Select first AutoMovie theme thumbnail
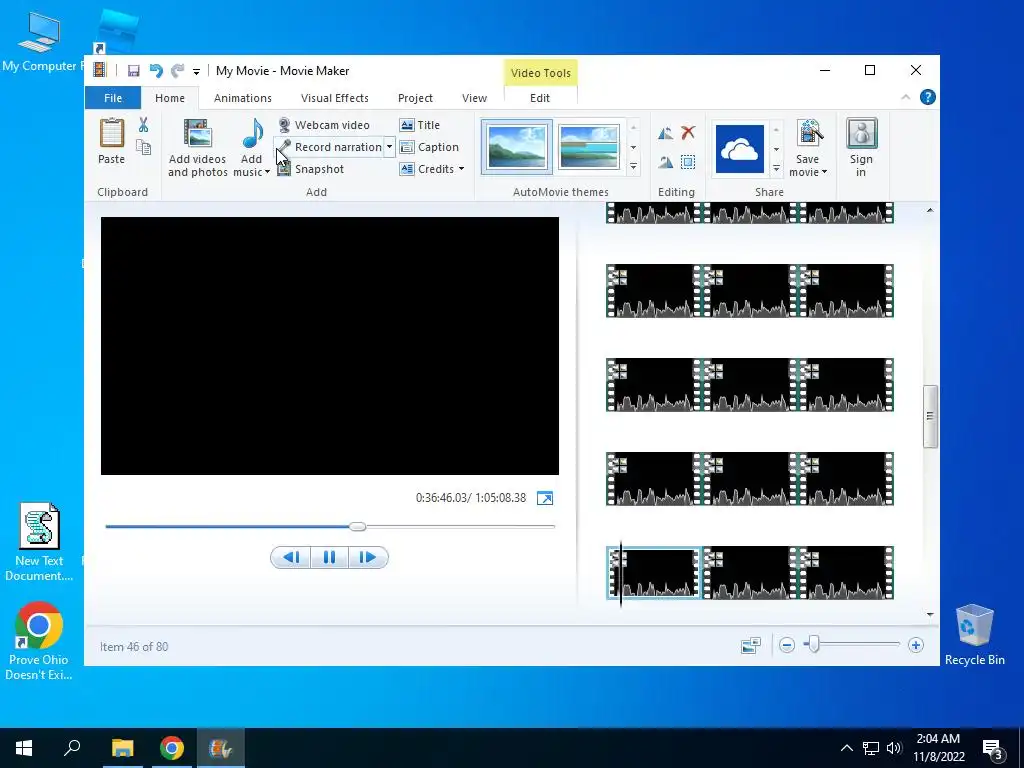 [x=517, y=148]
